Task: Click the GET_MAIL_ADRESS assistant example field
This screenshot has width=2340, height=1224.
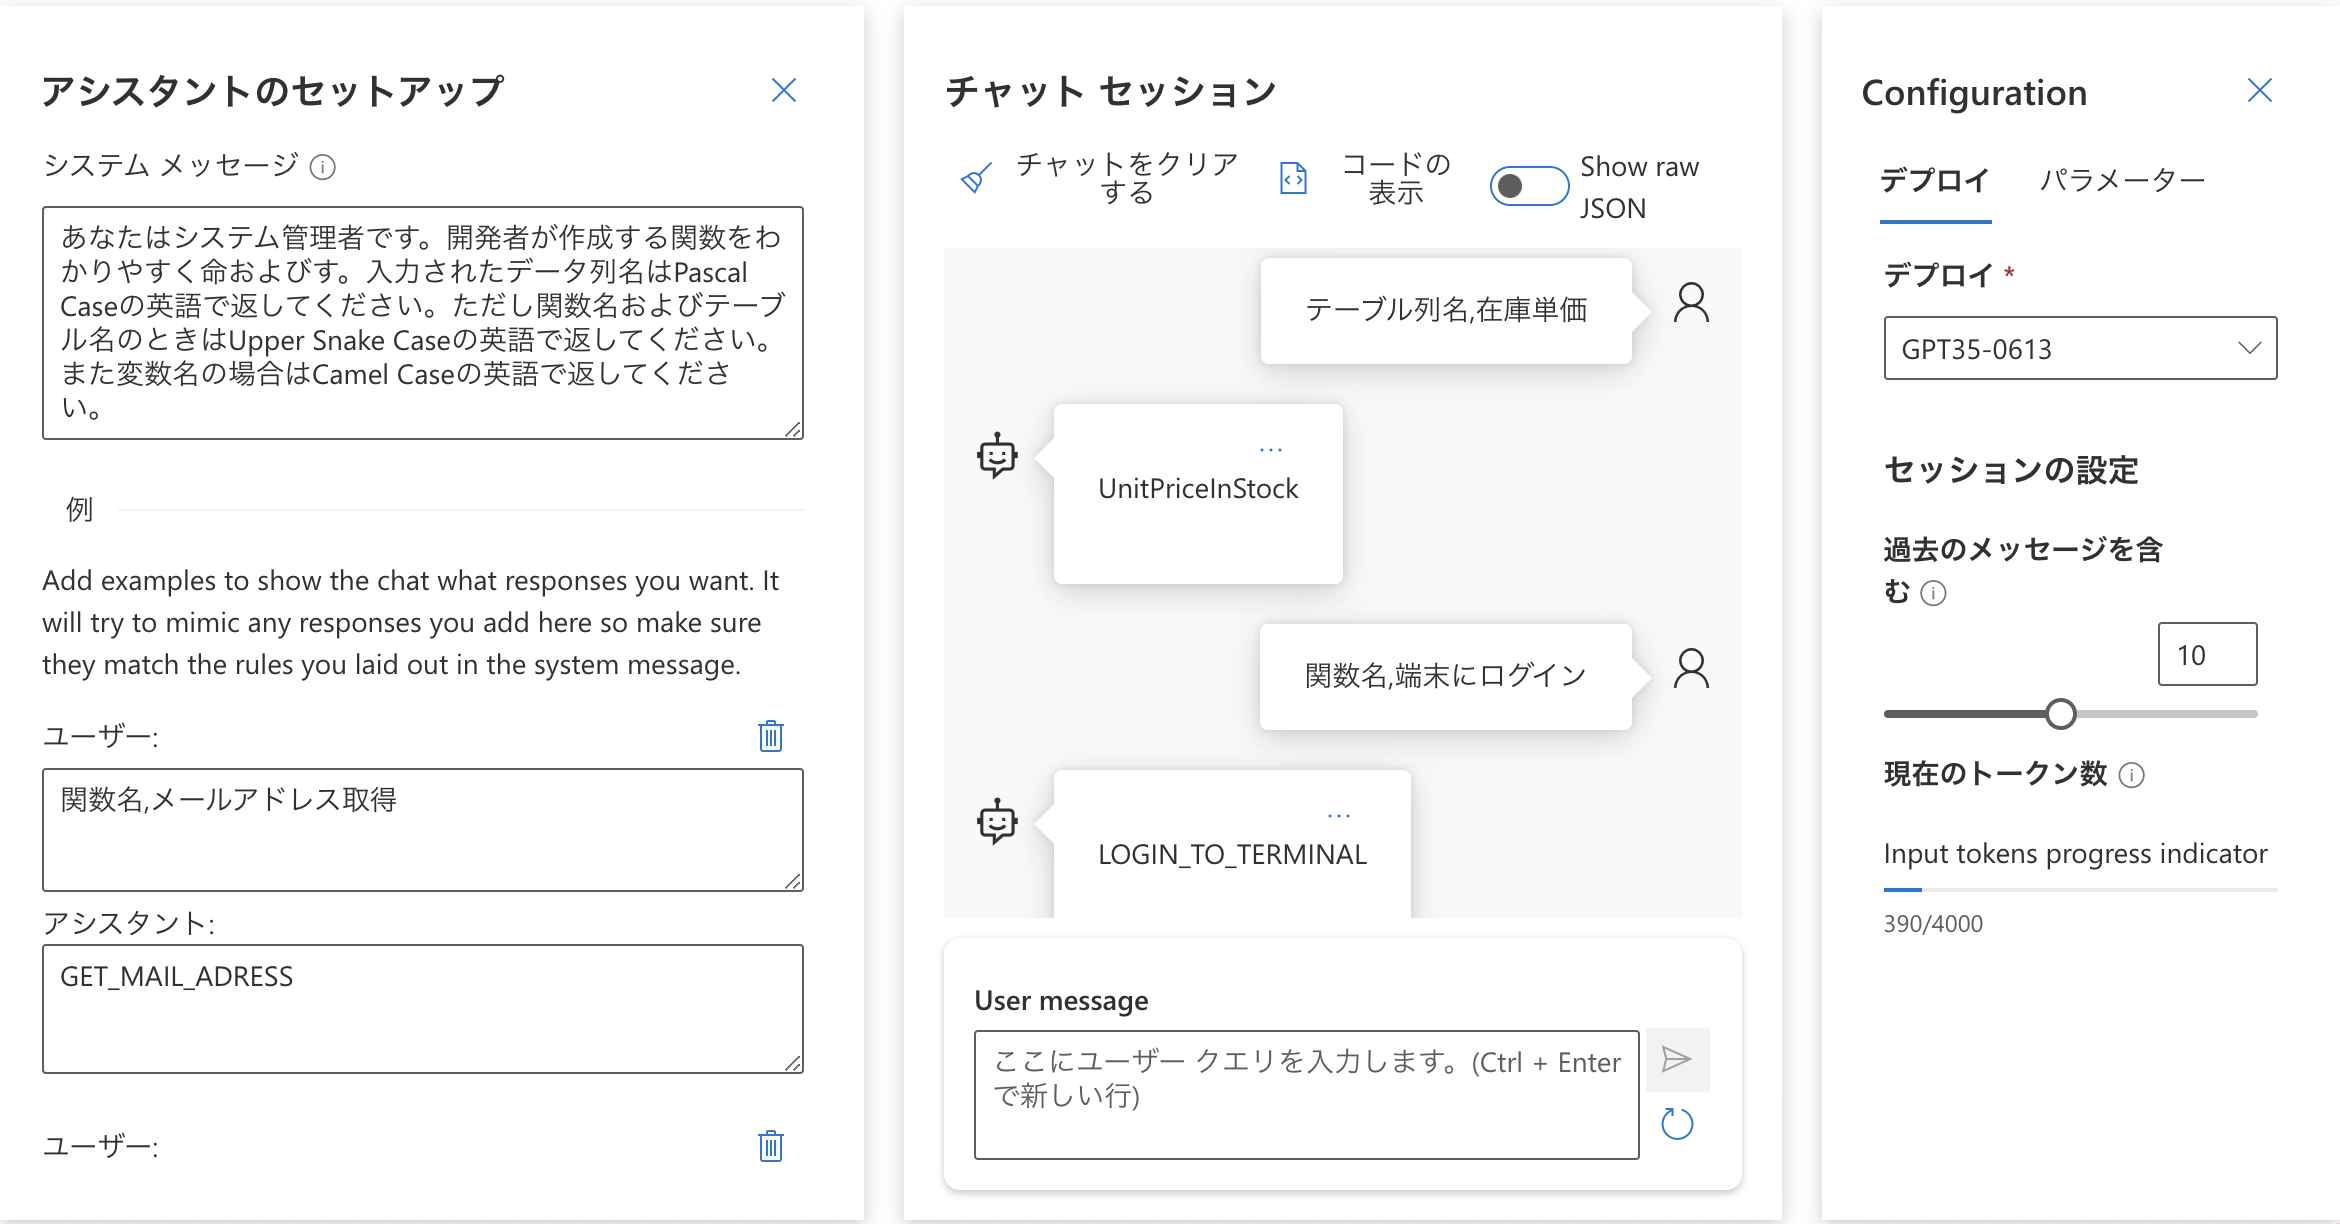Action: click(x=423, y=1009)
